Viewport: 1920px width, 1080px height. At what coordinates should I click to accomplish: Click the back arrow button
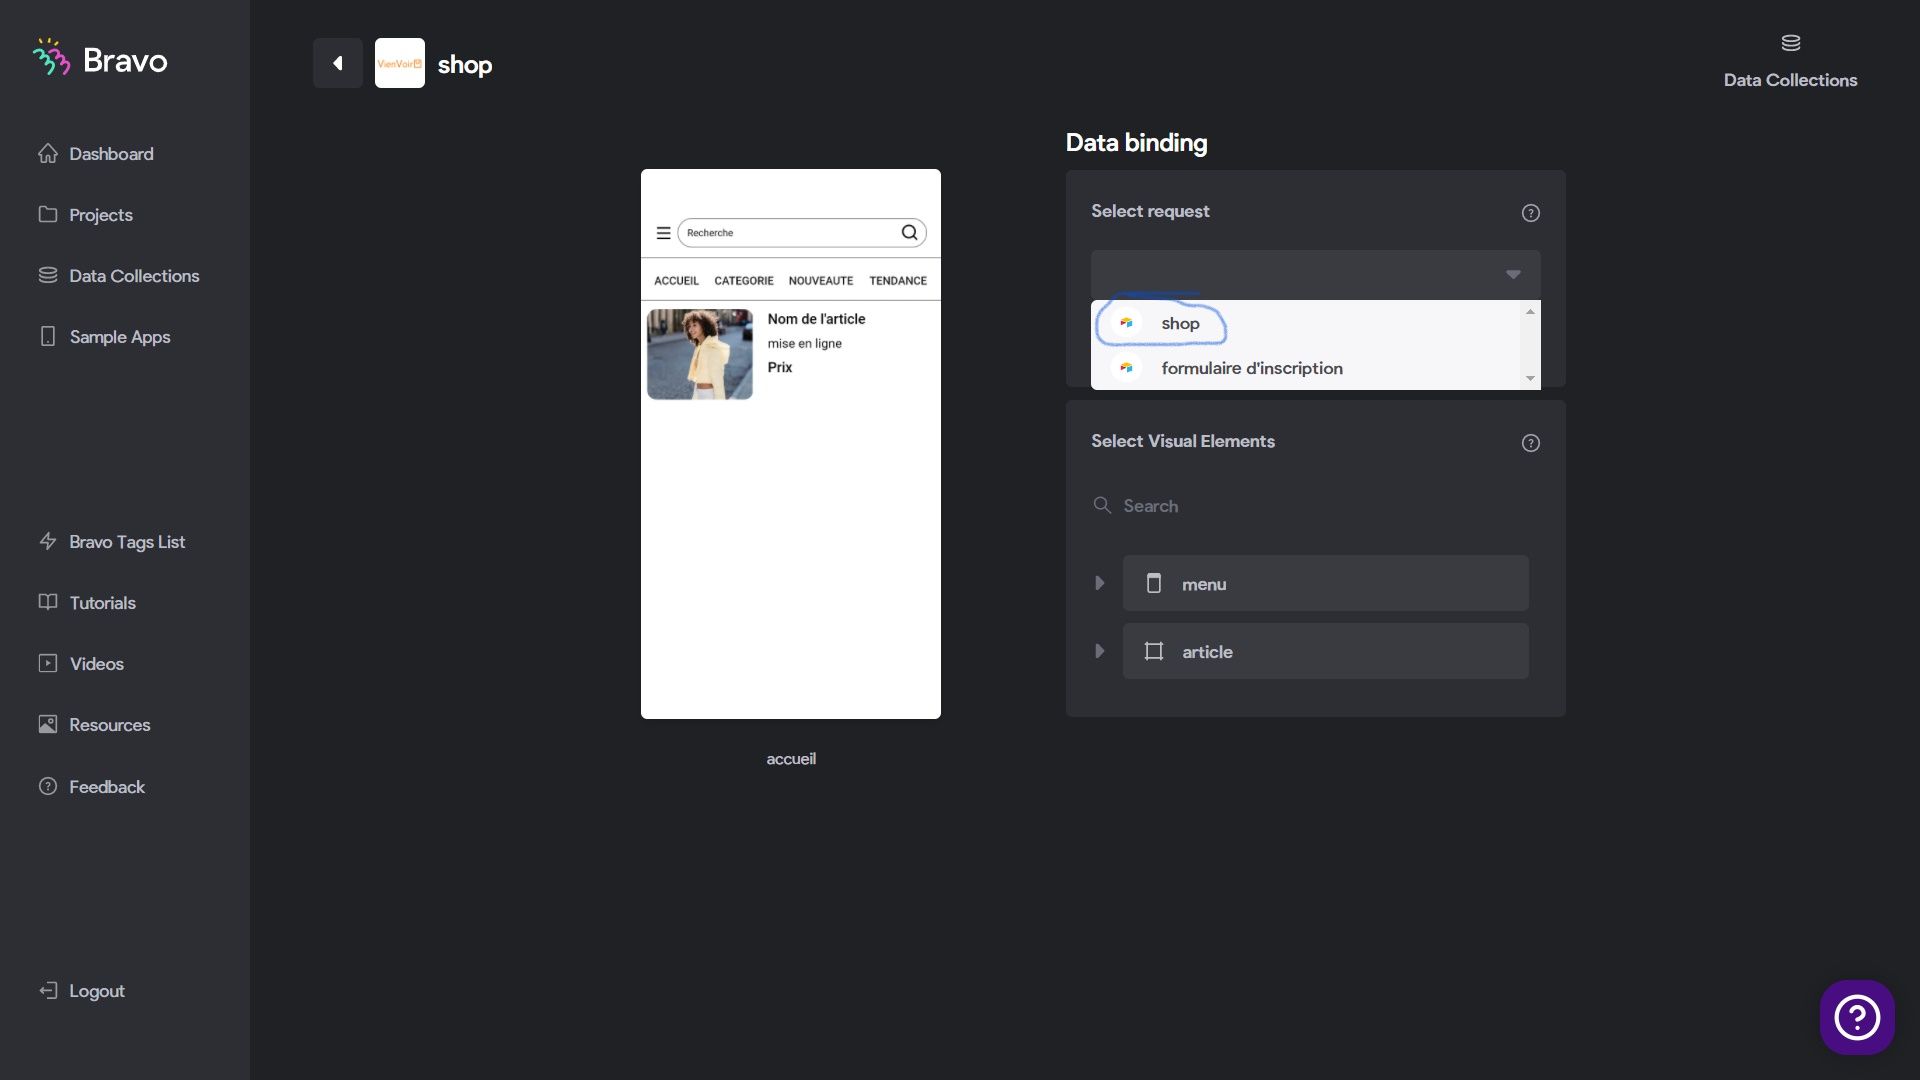point(338,63)
